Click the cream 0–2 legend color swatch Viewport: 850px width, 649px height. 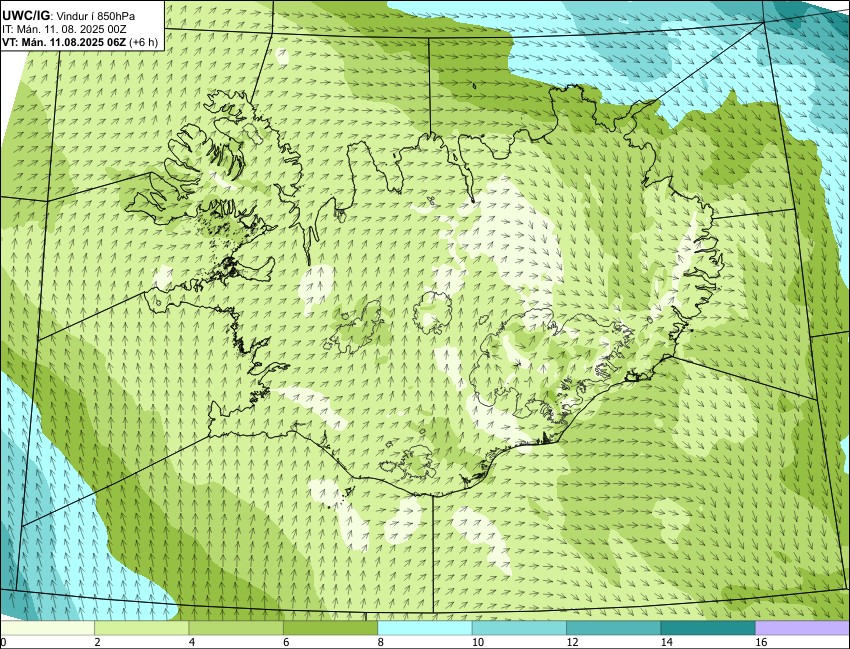click(x=48, y=628)
